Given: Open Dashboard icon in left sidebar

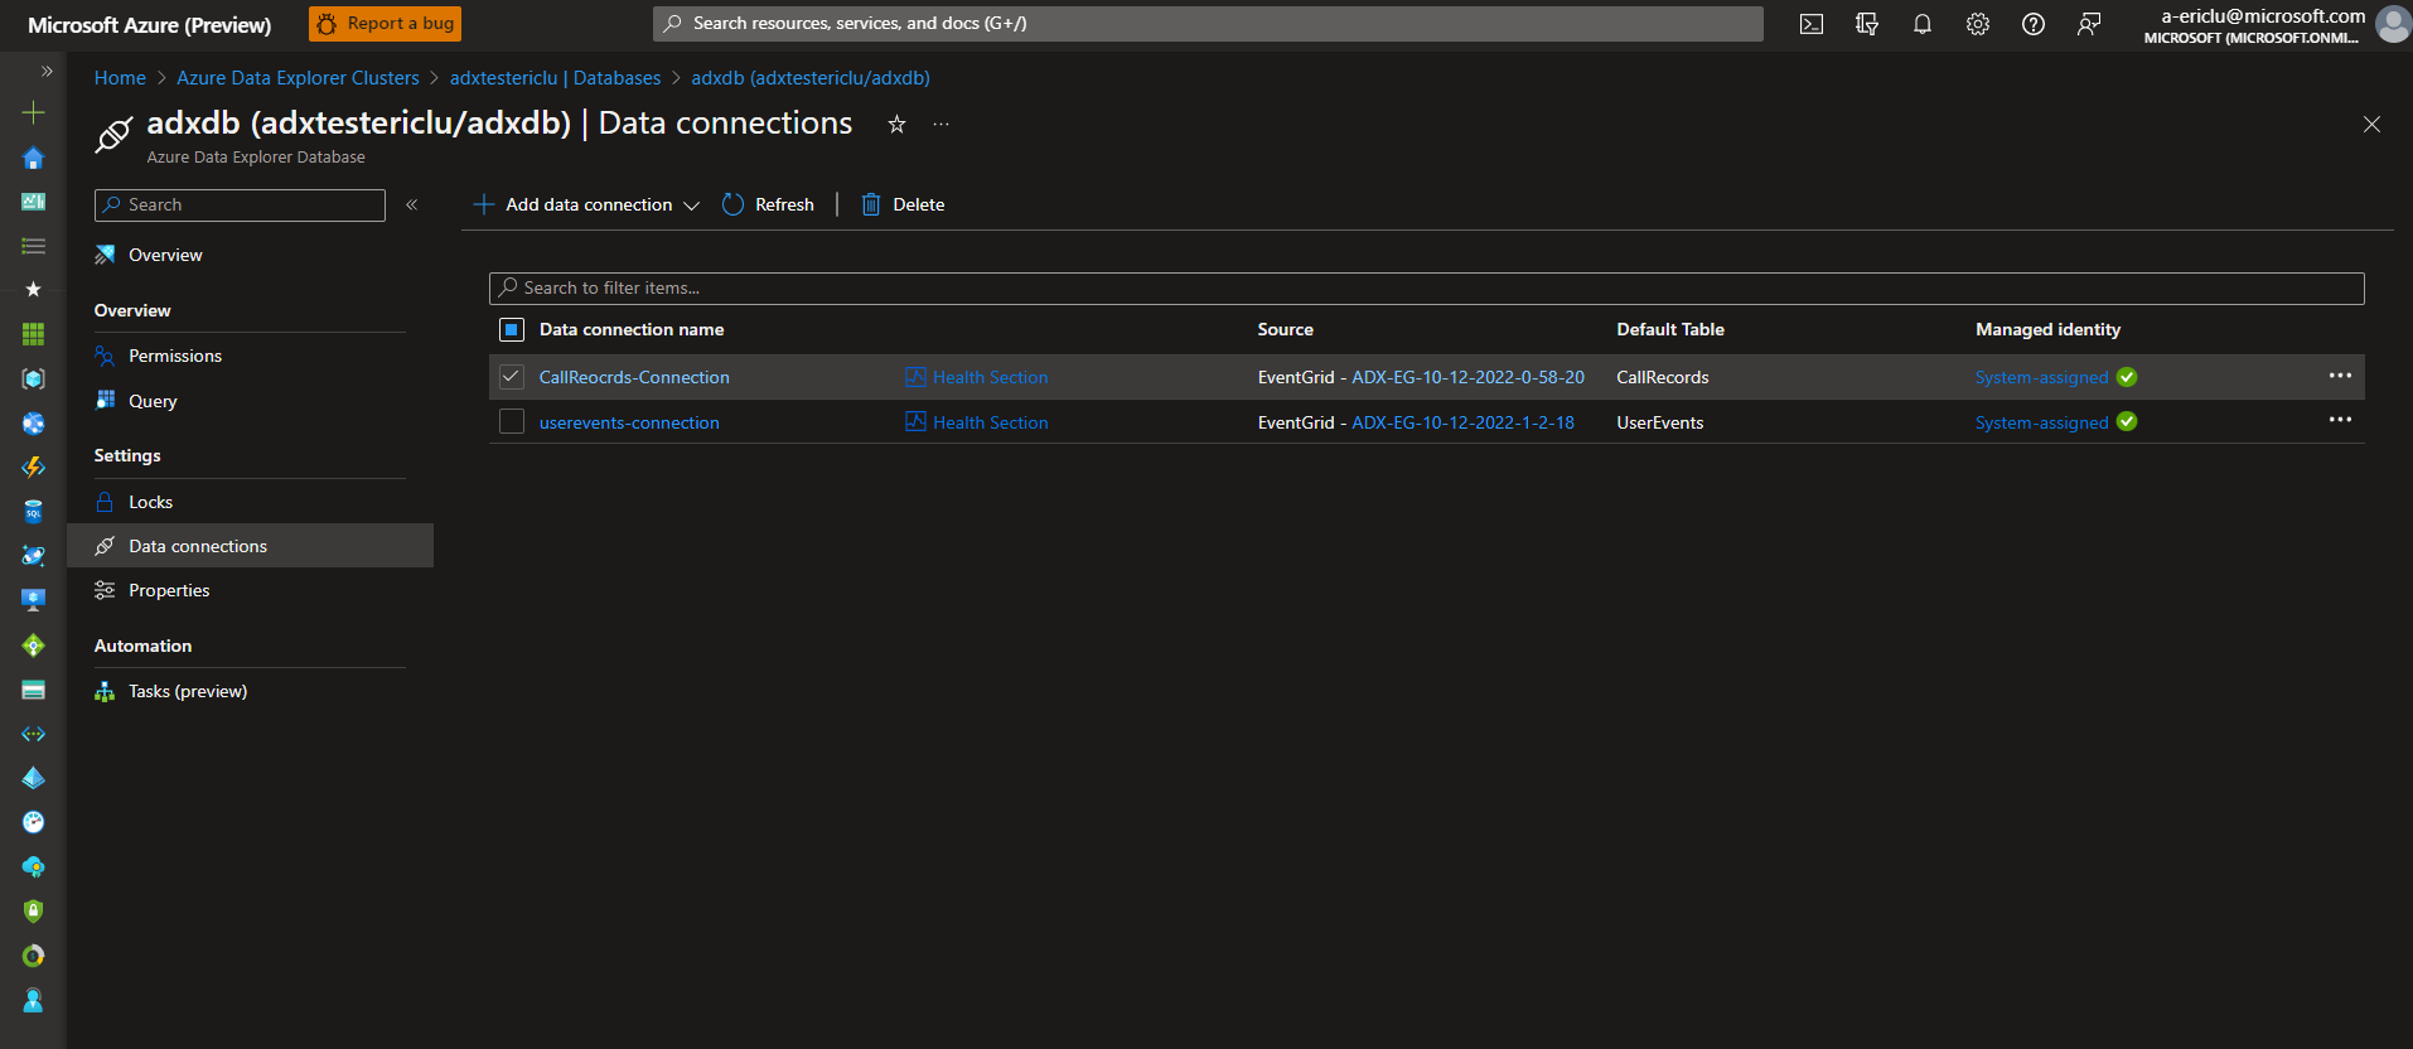Looking at the screenshot, I should tap(33, 202).
